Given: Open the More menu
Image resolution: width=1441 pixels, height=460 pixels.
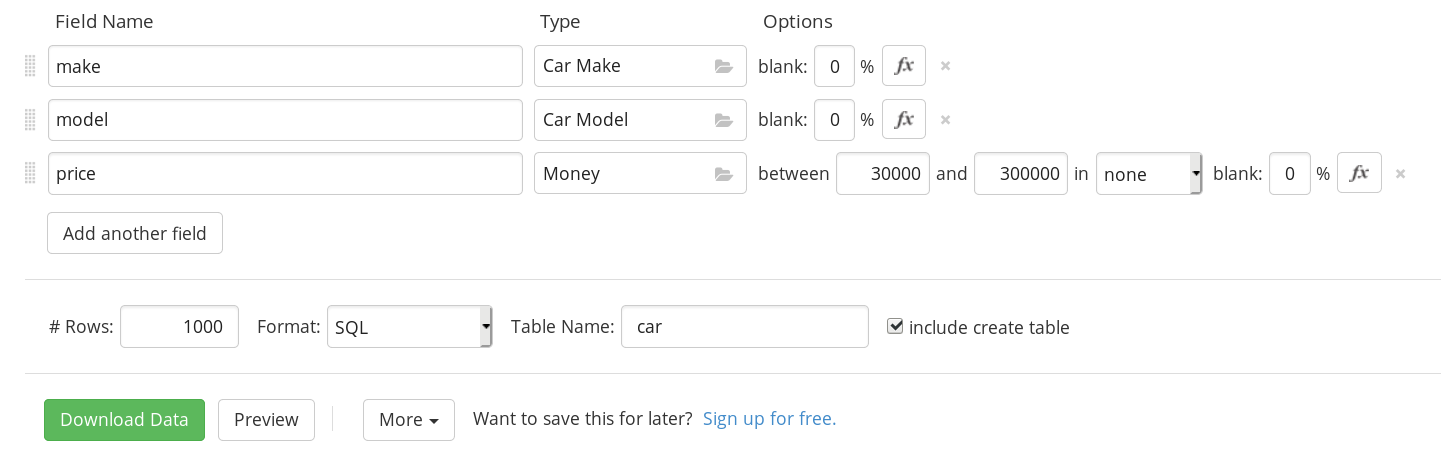Looking at the screenshot, I should (x=408, y=420).
